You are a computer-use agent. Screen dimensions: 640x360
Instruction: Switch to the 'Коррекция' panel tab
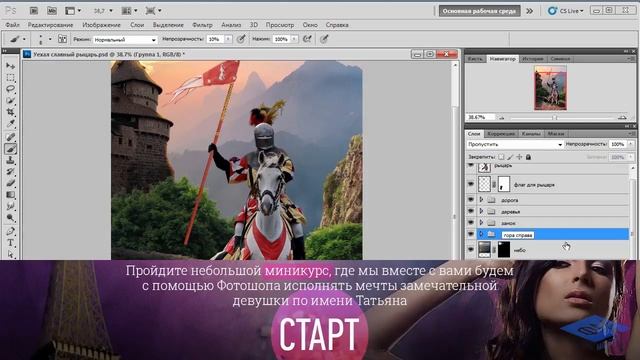501,133
